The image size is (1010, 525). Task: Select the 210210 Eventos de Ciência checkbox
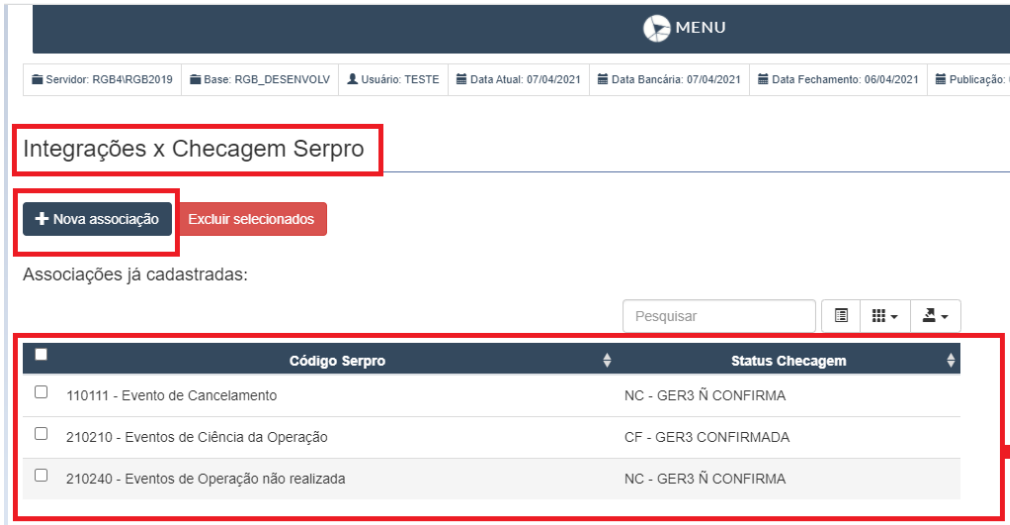point(41,435)
